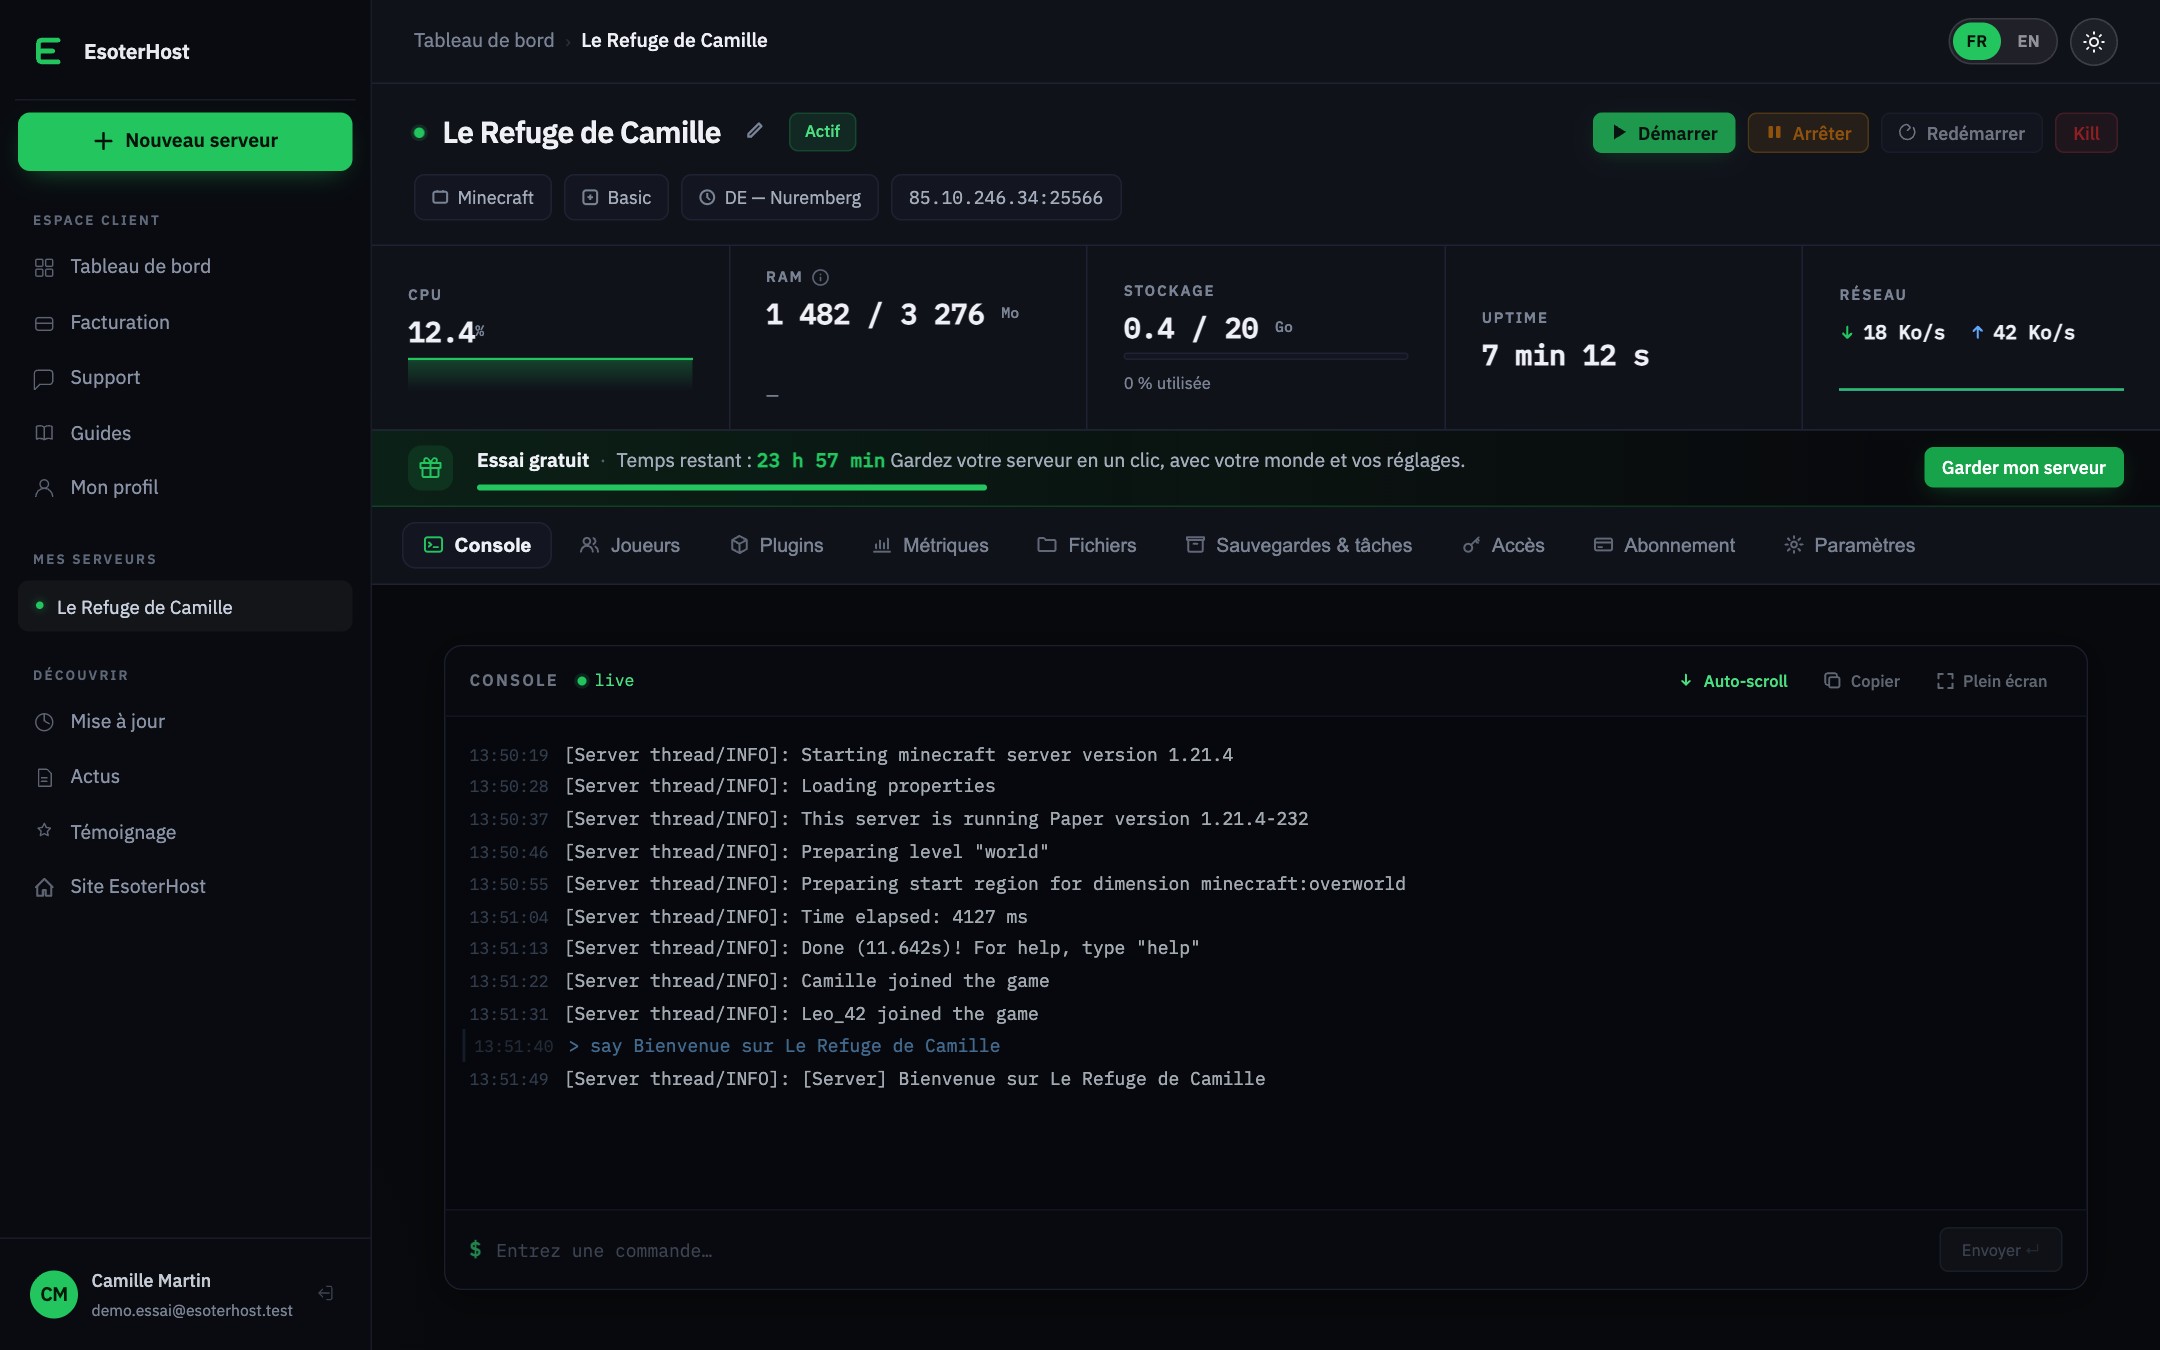Screen dimensions: 2160x1350
Task: Switch to the Fichiers tab
Action: (1087, 545)
